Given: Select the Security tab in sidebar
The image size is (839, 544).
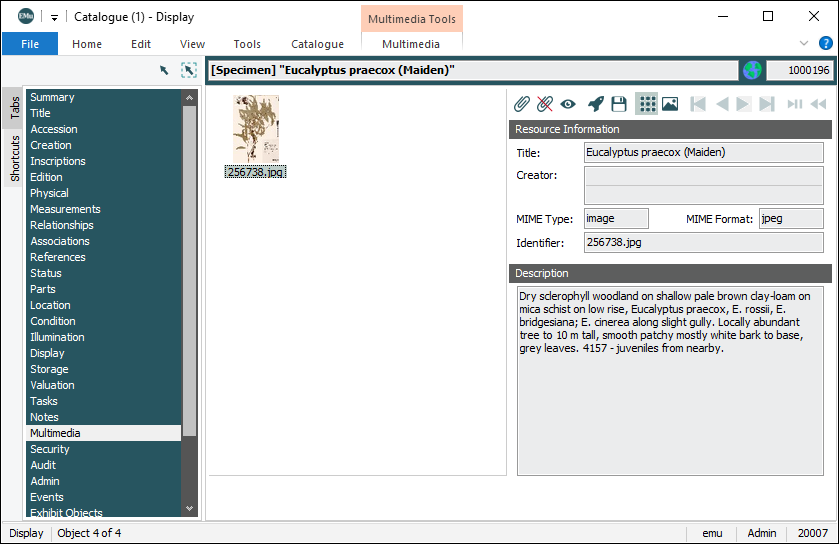Looking at the screenshot, I should pyautogui.click(x=50, y=449).
